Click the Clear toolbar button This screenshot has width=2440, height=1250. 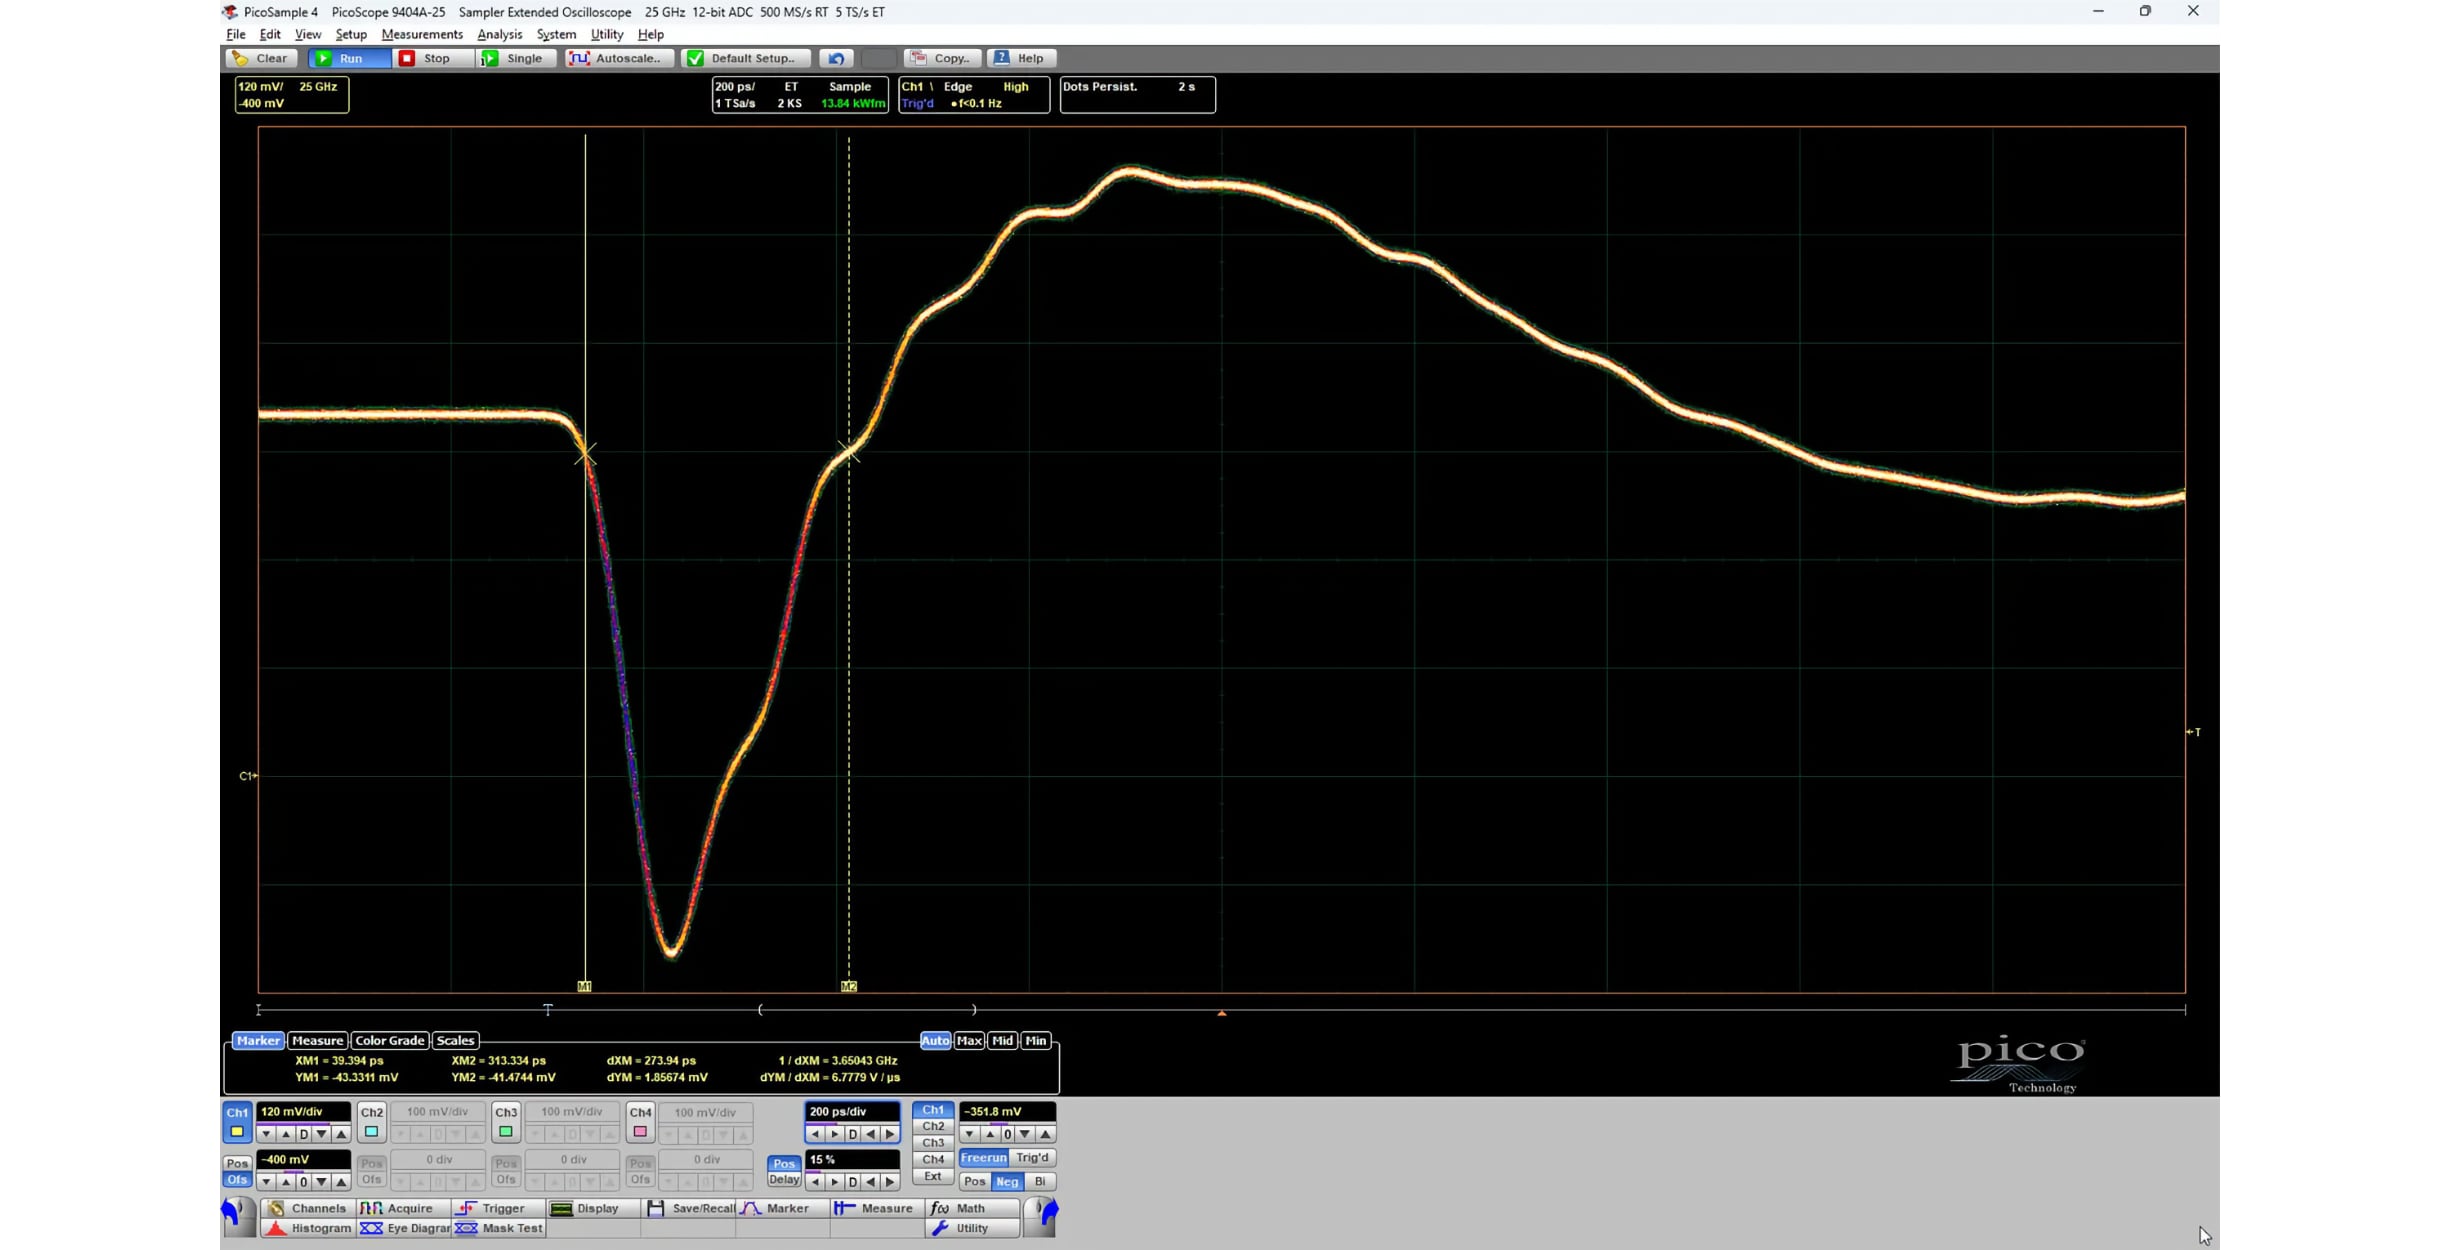(260, 58)
